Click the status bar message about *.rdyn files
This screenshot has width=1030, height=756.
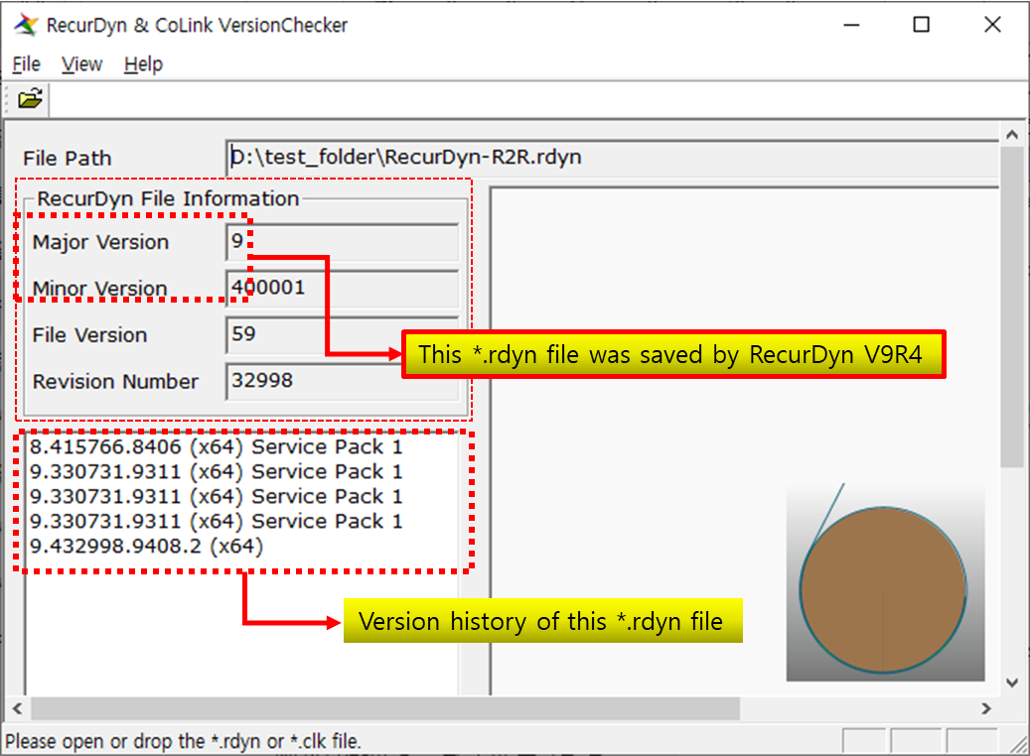click(x=183, y=742)
